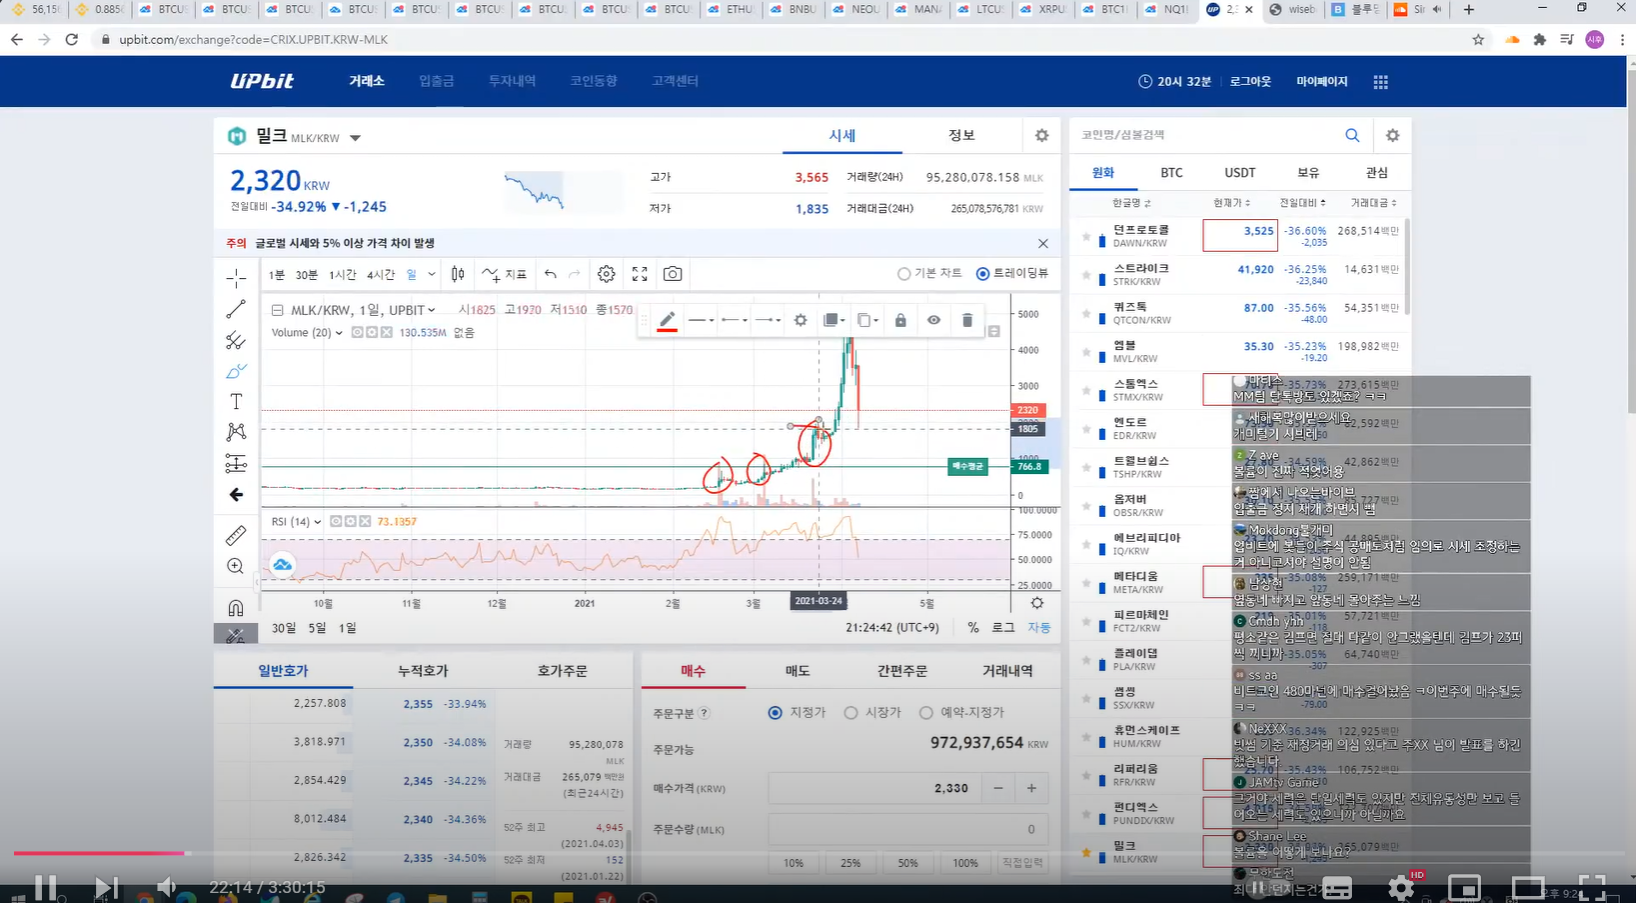Undo last chart drawing action
Image resolution: width=1636 pixels, height=903 pixels.
pos(550,274)
